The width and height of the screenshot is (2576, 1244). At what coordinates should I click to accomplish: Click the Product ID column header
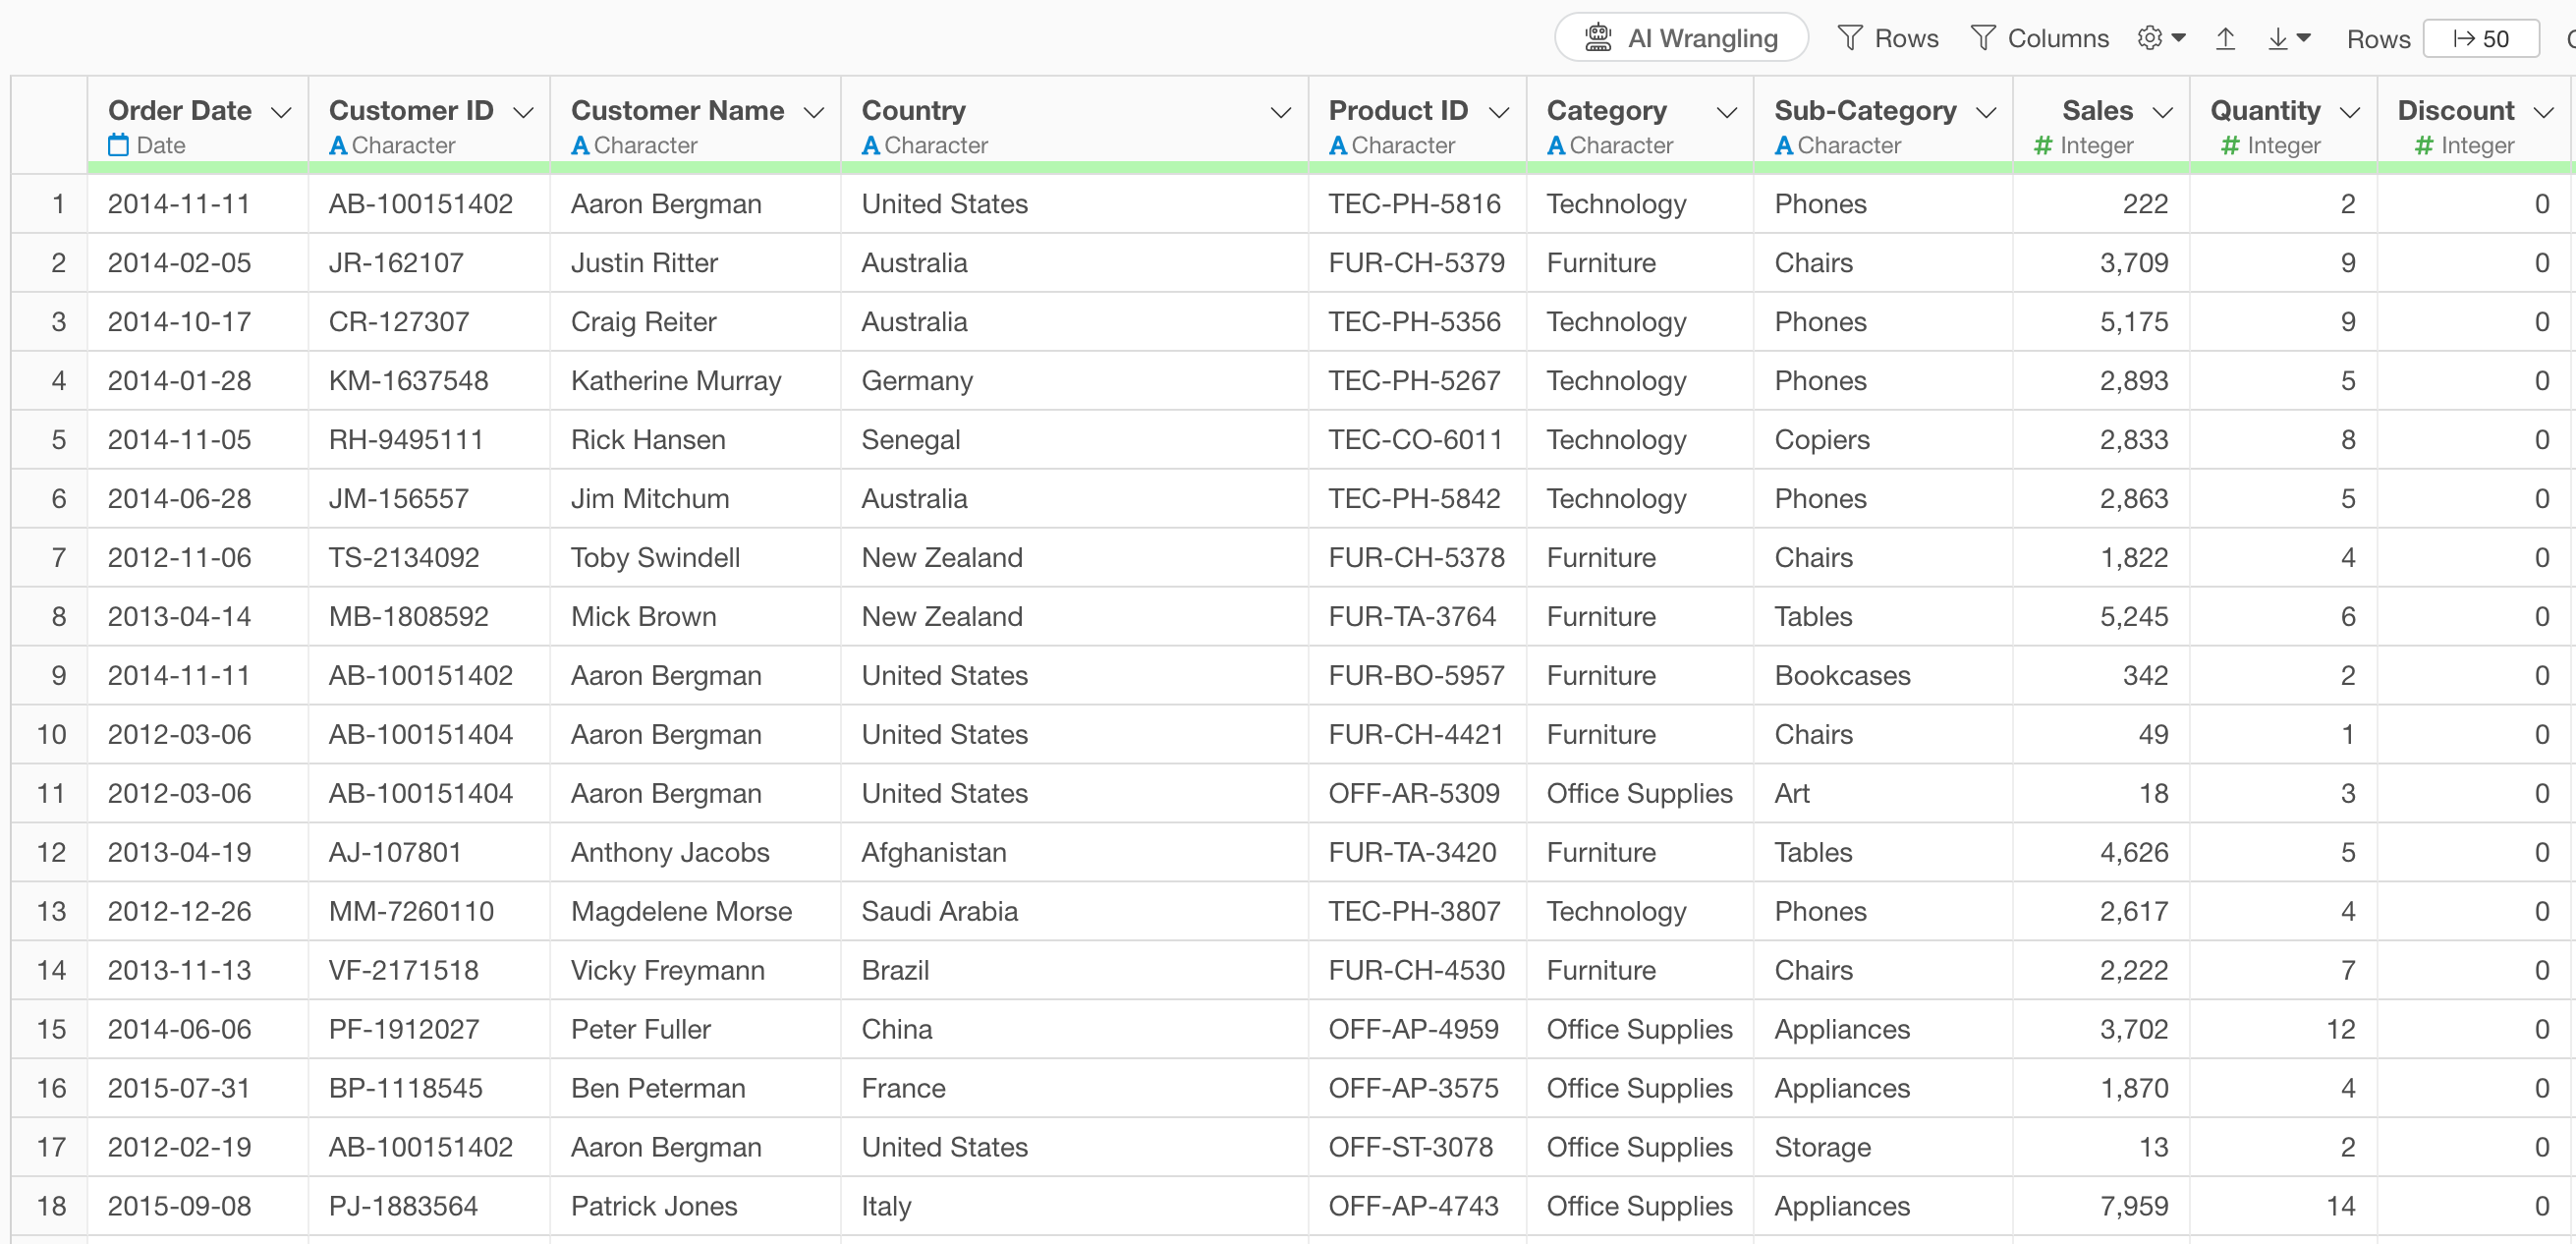click(x=1397, y=110)
